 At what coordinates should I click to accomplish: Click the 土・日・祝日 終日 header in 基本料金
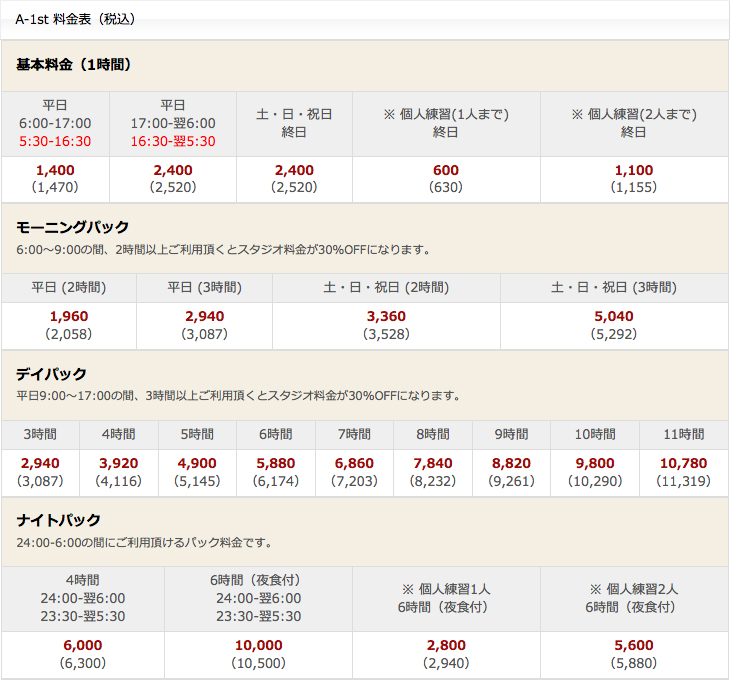click(294, 123)
